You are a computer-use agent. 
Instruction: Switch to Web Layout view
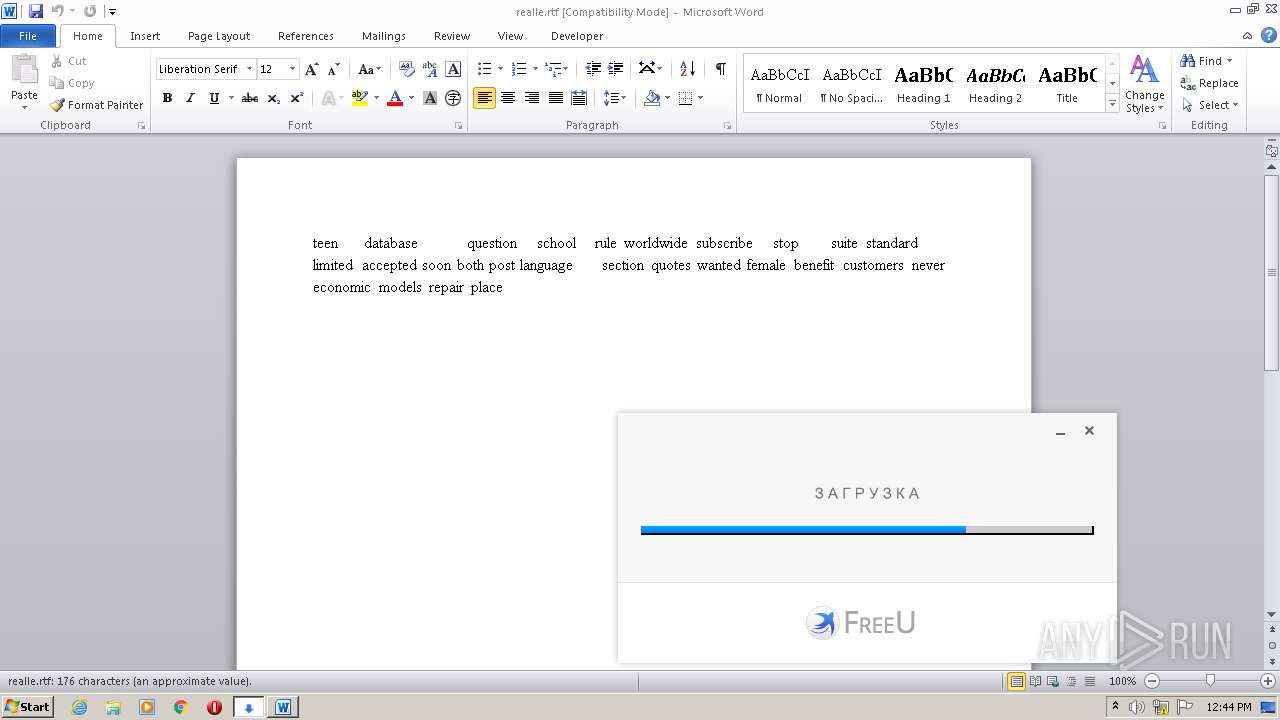pos(1051,681)
